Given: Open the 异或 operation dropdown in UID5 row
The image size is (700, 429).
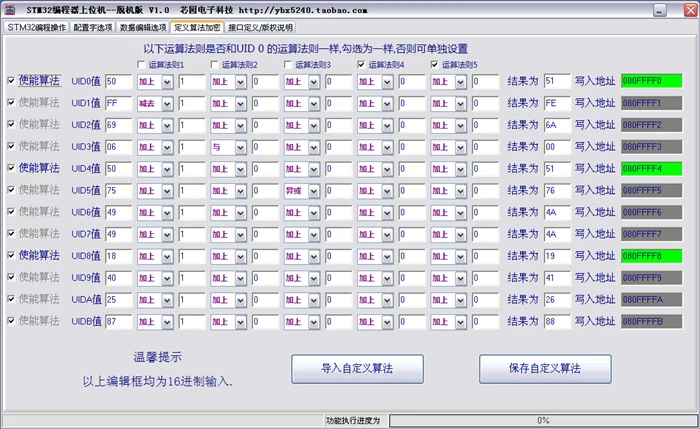Looking at the screenshot, I should click(x=313, y=190).
